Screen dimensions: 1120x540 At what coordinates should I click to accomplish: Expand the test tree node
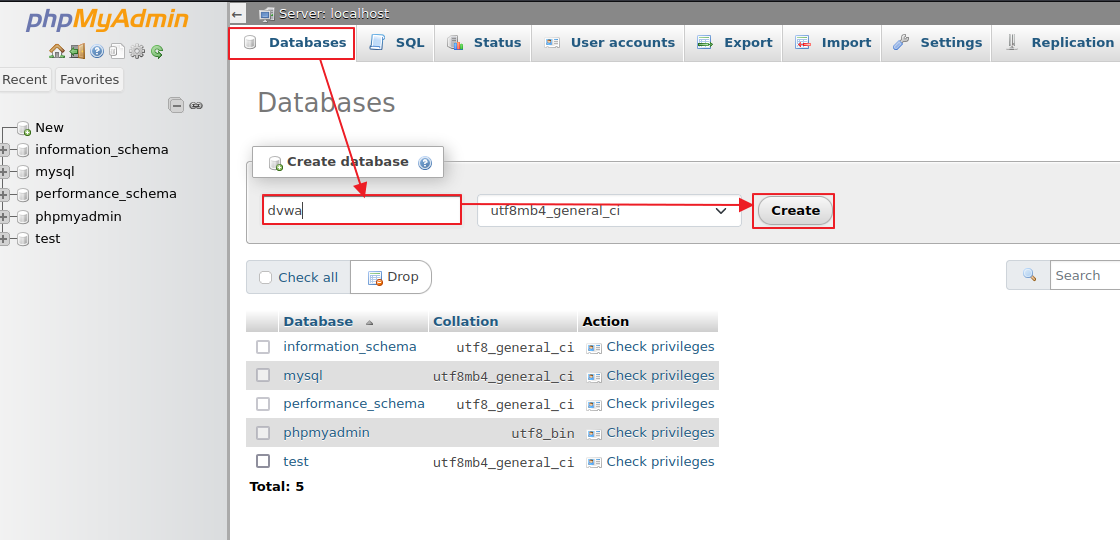tap(4, 239)
